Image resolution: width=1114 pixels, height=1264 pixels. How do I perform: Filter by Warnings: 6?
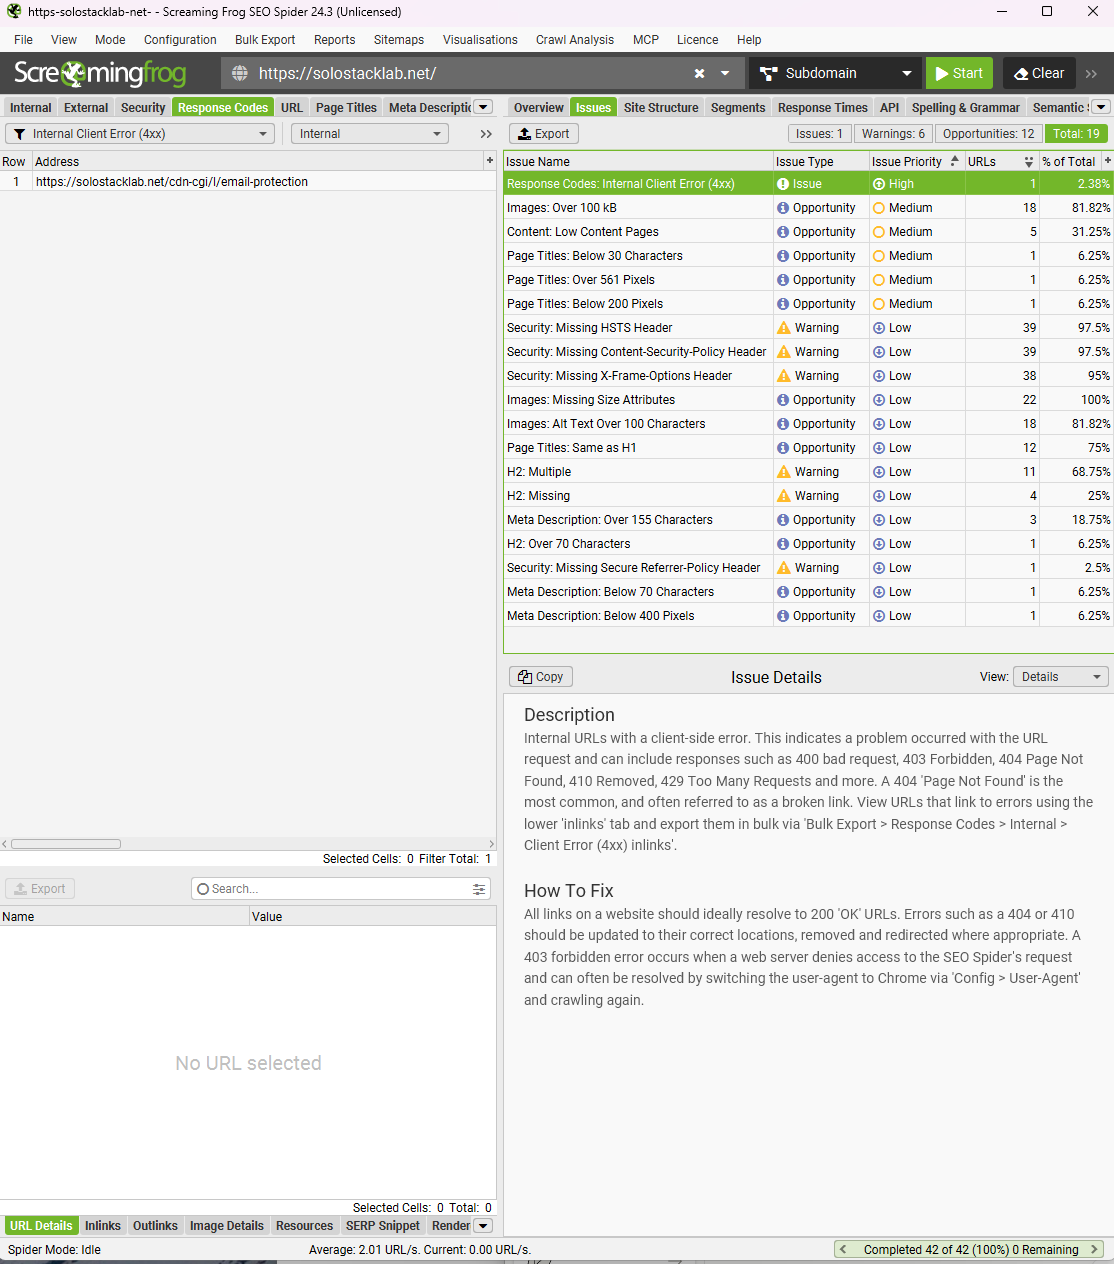(893, 134)
